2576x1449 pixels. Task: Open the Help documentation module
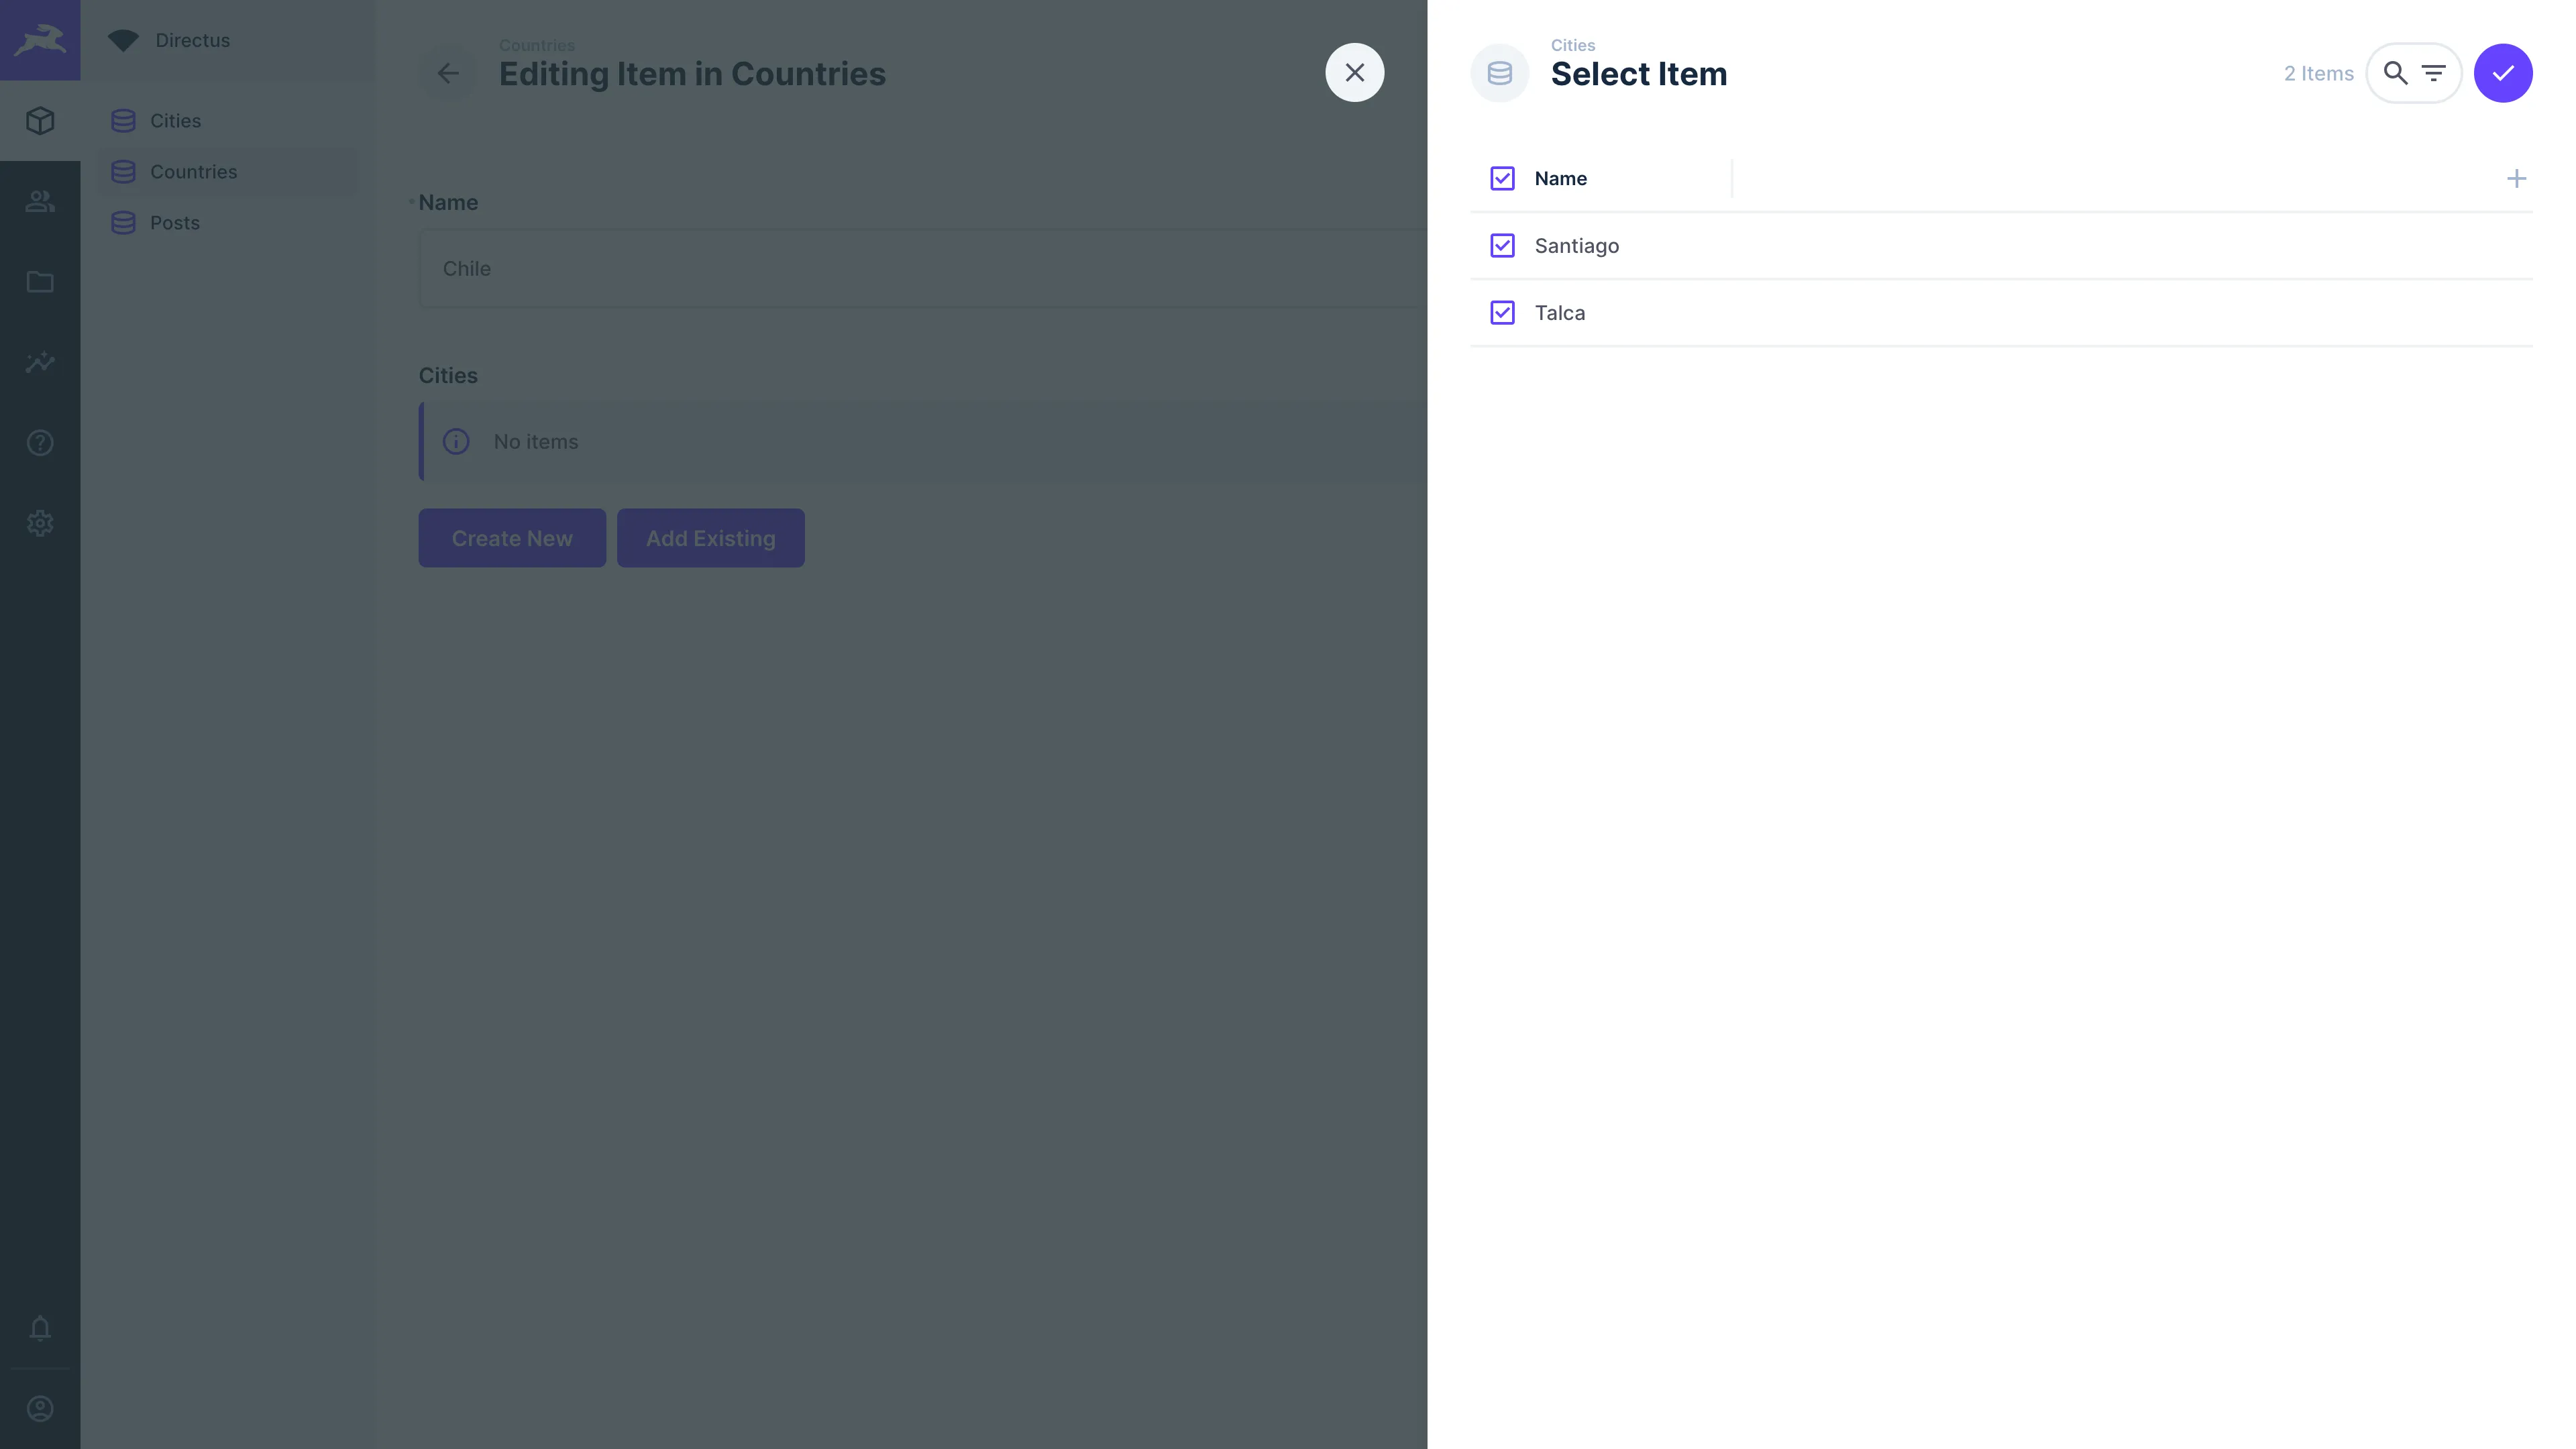tap(40, 443)
